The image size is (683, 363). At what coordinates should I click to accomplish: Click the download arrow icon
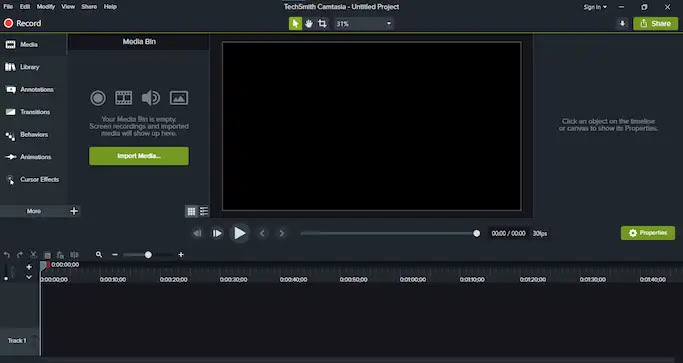[622, 24]
